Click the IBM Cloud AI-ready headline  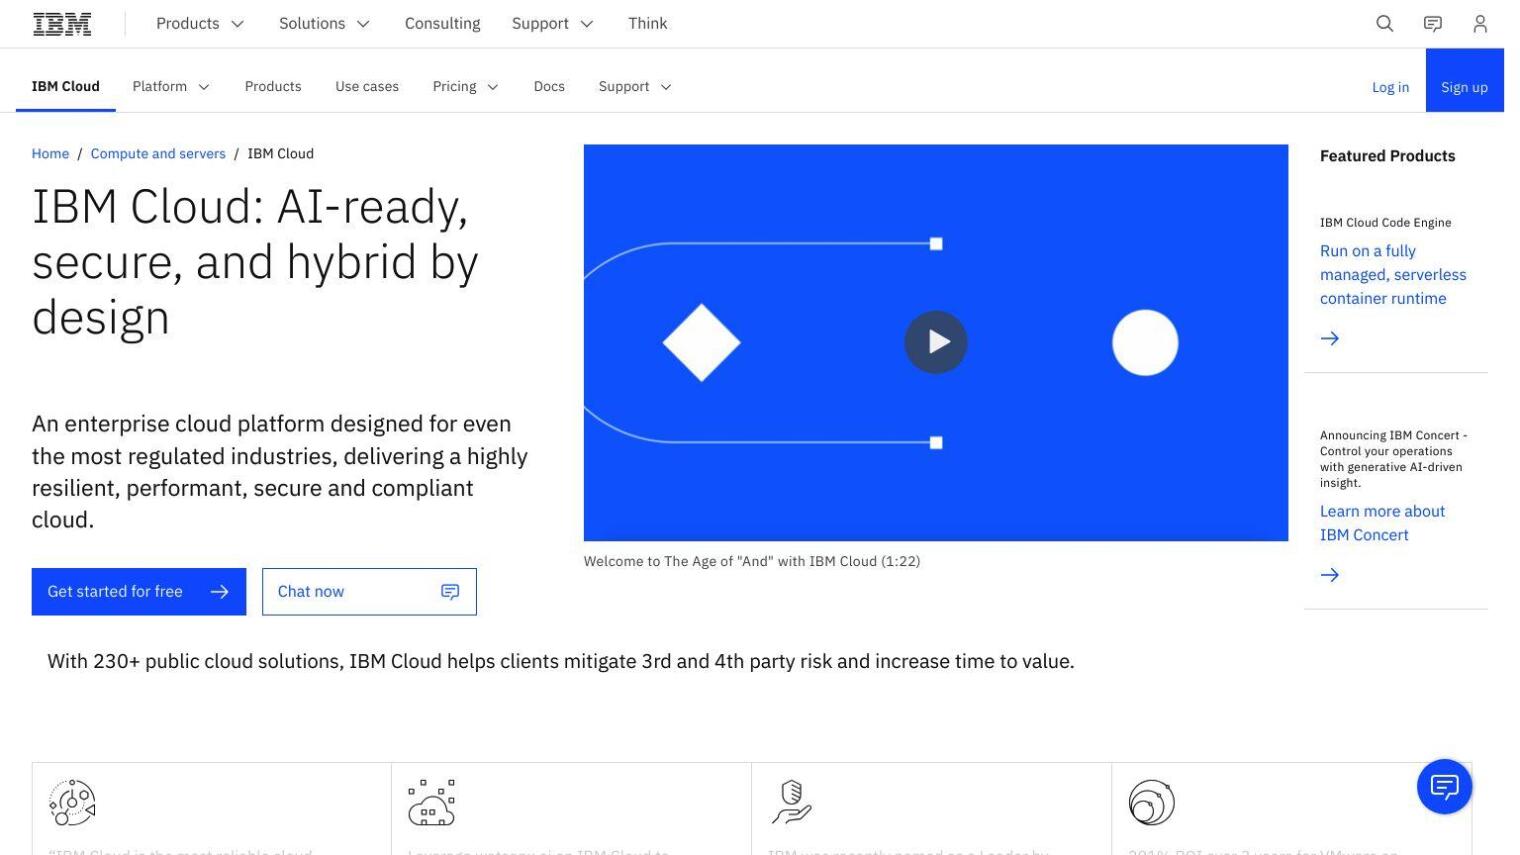tap(256, 262)
